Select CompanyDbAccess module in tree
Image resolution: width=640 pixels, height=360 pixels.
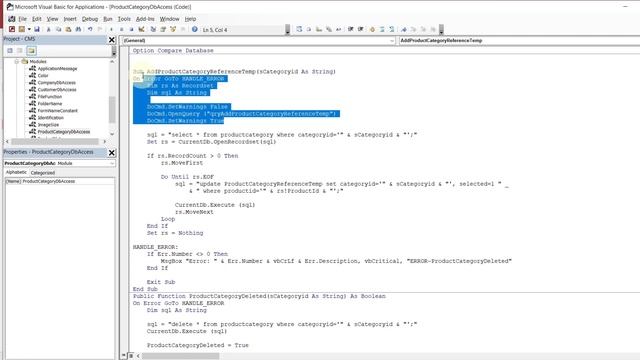(56, 82)
